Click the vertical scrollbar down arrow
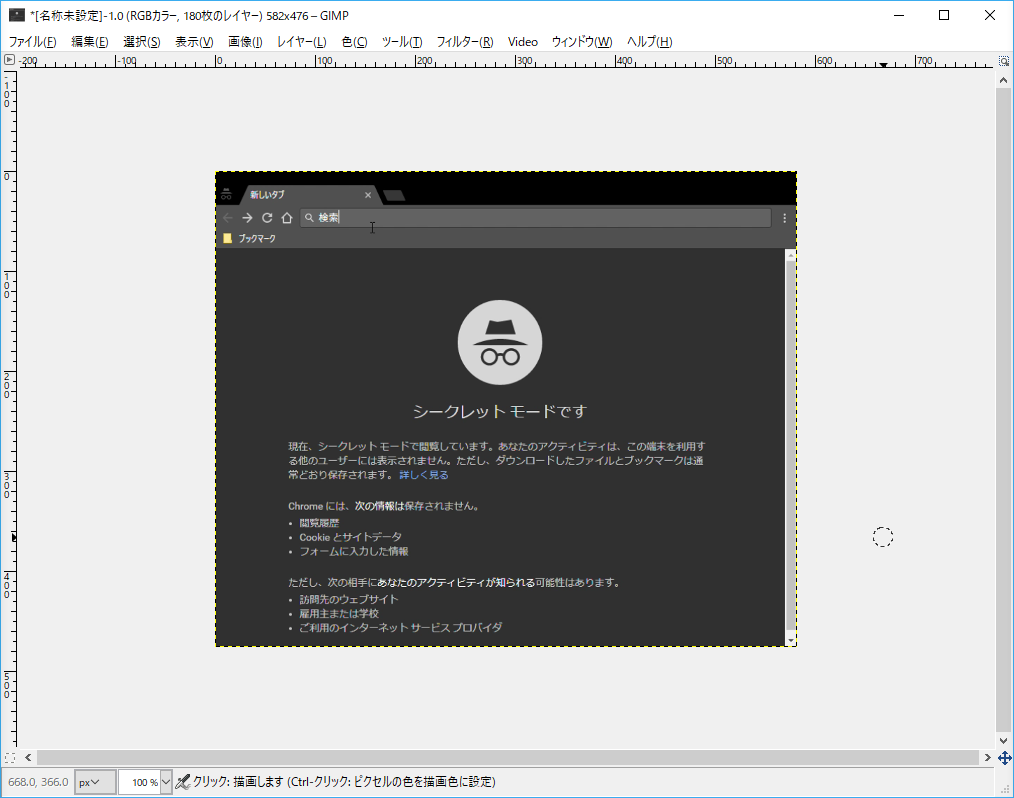Viewport: 1014px width, 798px height. tap(1003, 740)
